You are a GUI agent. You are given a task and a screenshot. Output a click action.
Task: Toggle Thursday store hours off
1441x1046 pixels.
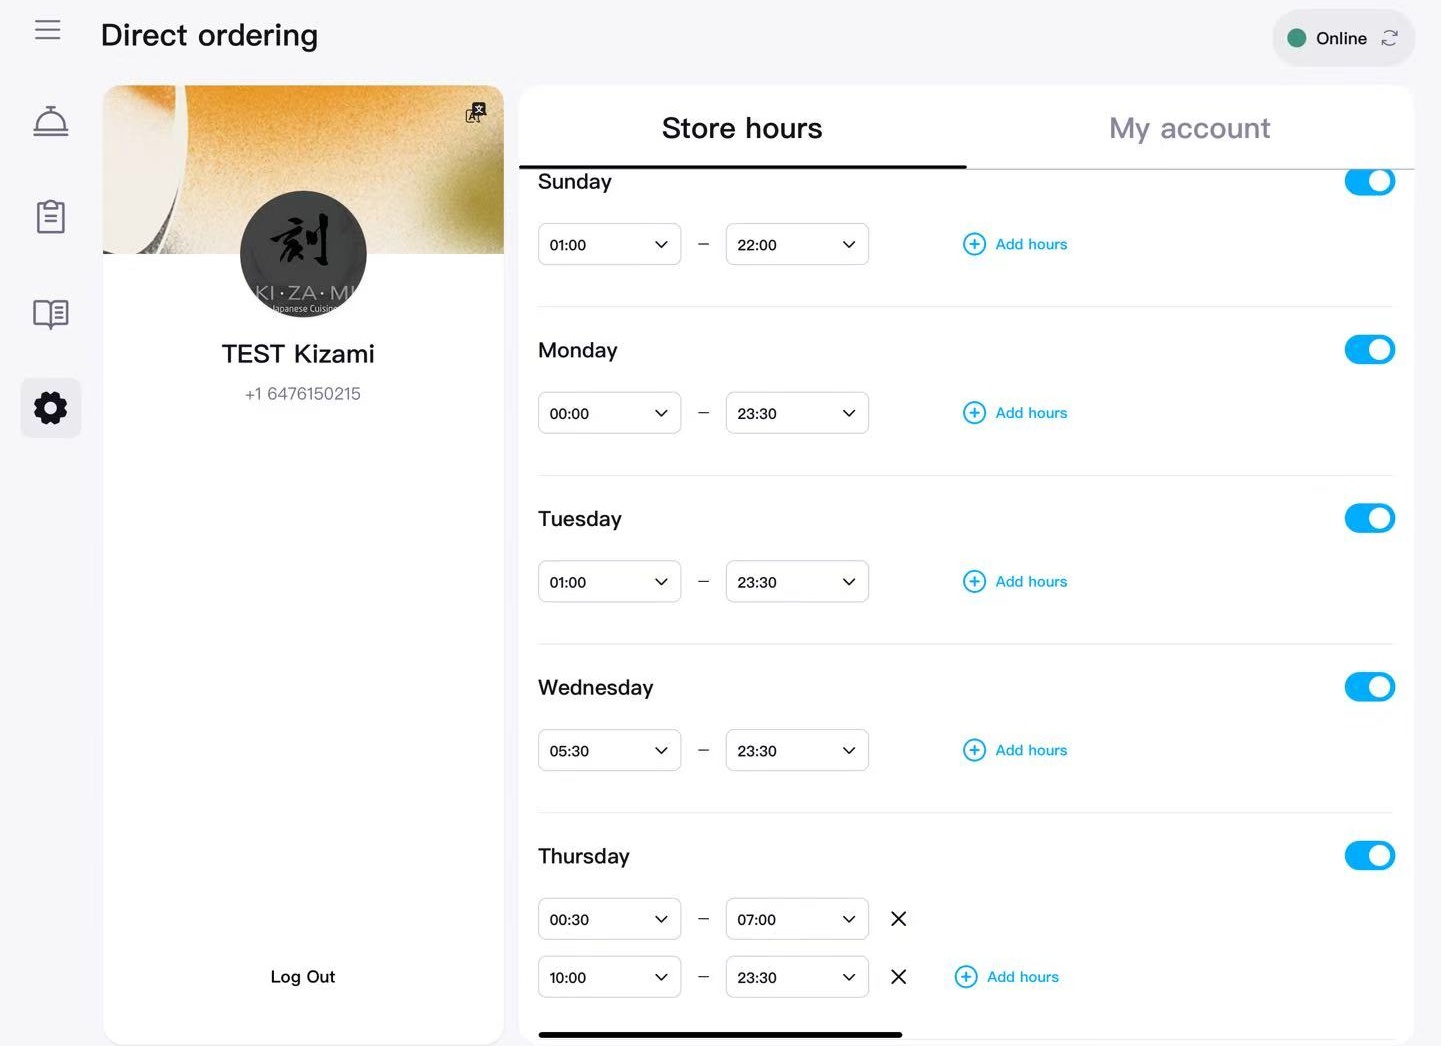[x=1370, y=856]
